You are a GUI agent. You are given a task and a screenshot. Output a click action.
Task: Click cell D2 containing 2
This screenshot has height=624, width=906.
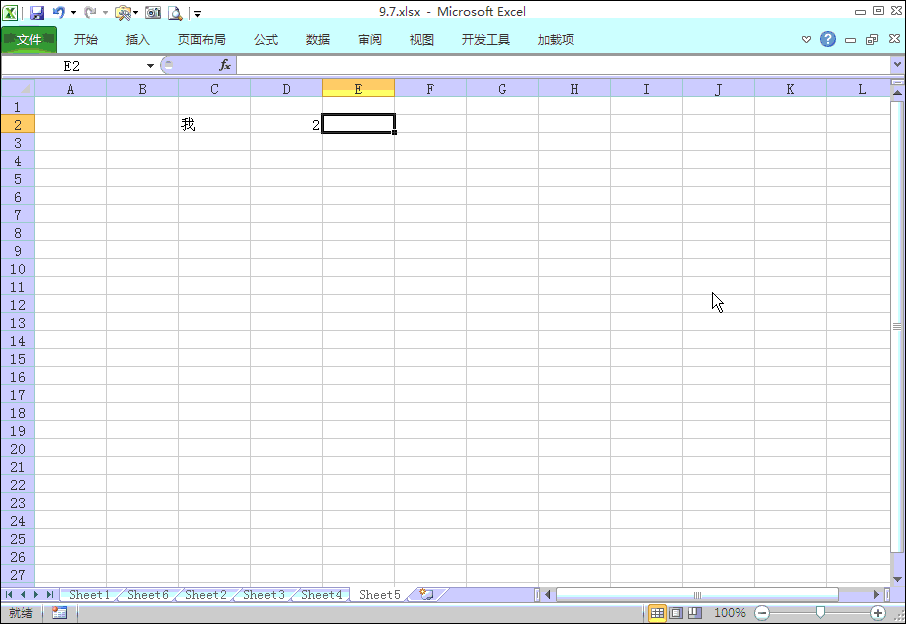(x=286, y=124)
